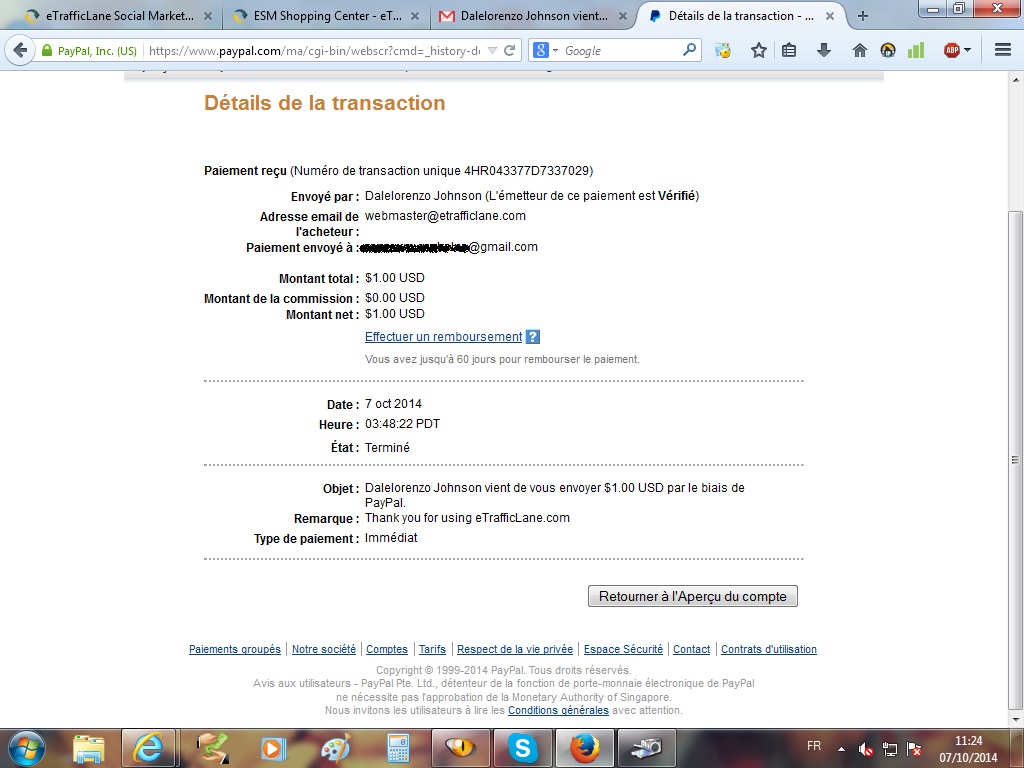Click the yellow eye taskbar icon
1024x768 pixels.
click(460, 748)
